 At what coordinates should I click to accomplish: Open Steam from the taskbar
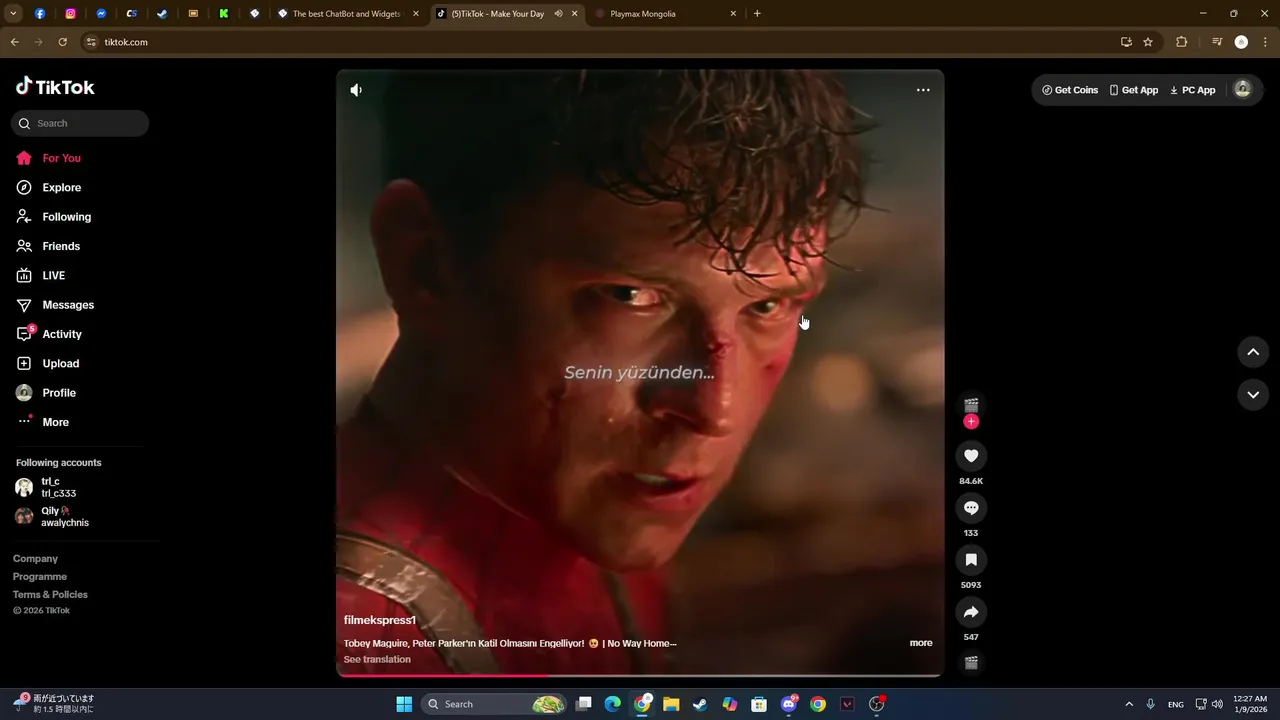700,704
